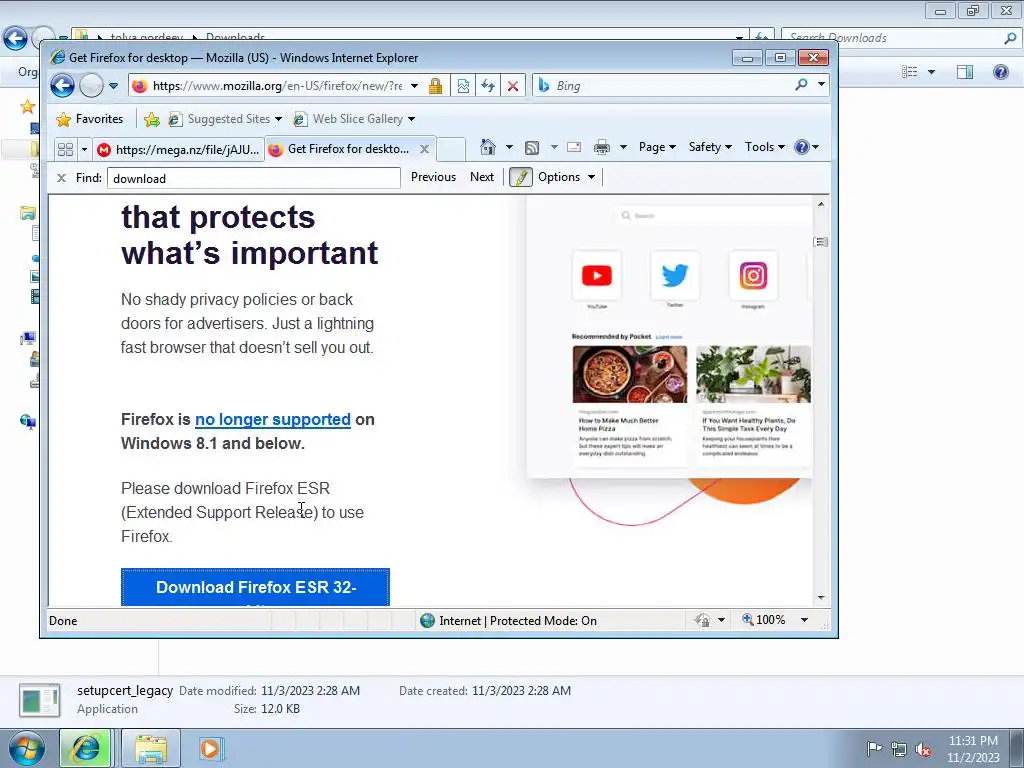Click the page scrollbar down arrow

[x=821, y=598]
